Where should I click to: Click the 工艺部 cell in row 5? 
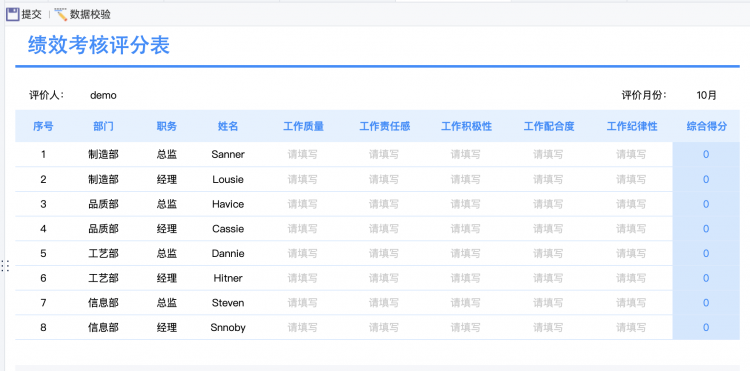coord(103,253)
